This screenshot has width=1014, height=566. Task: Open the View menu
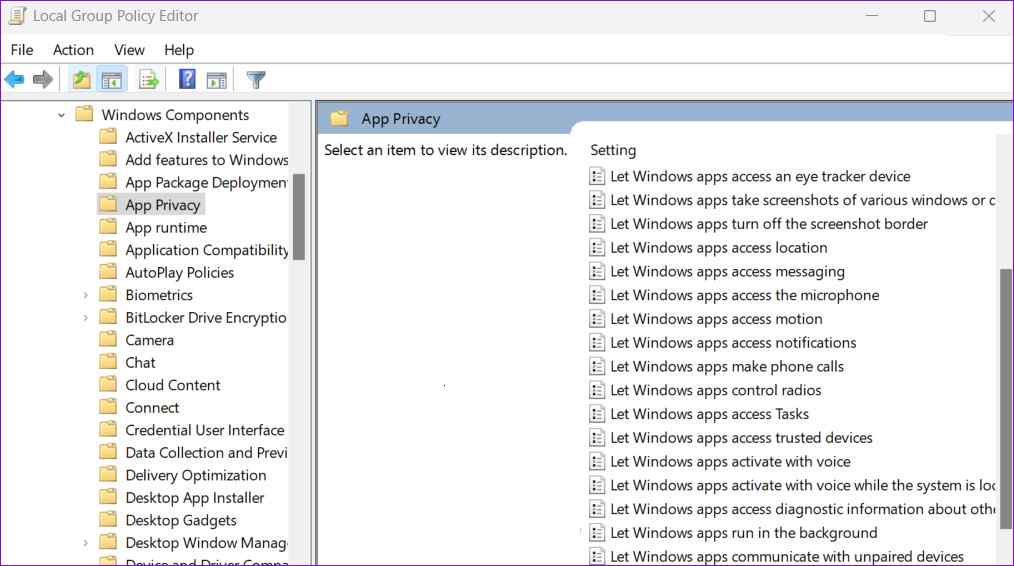(x=129, y=50)
